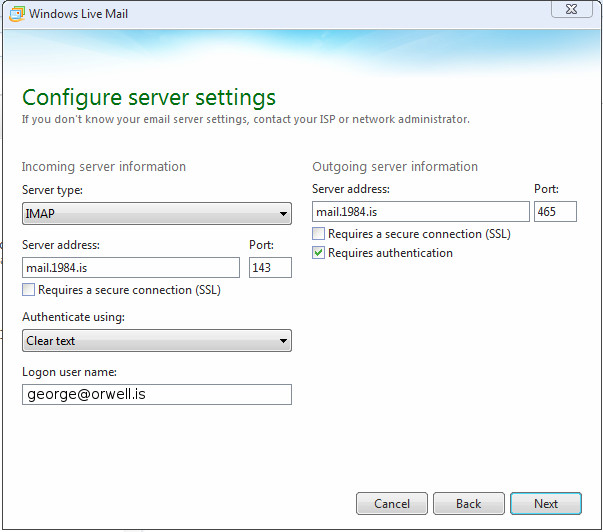The image size is (603, 532).
Task: Click the outgoing Server address field
Action: coord(420,212)
